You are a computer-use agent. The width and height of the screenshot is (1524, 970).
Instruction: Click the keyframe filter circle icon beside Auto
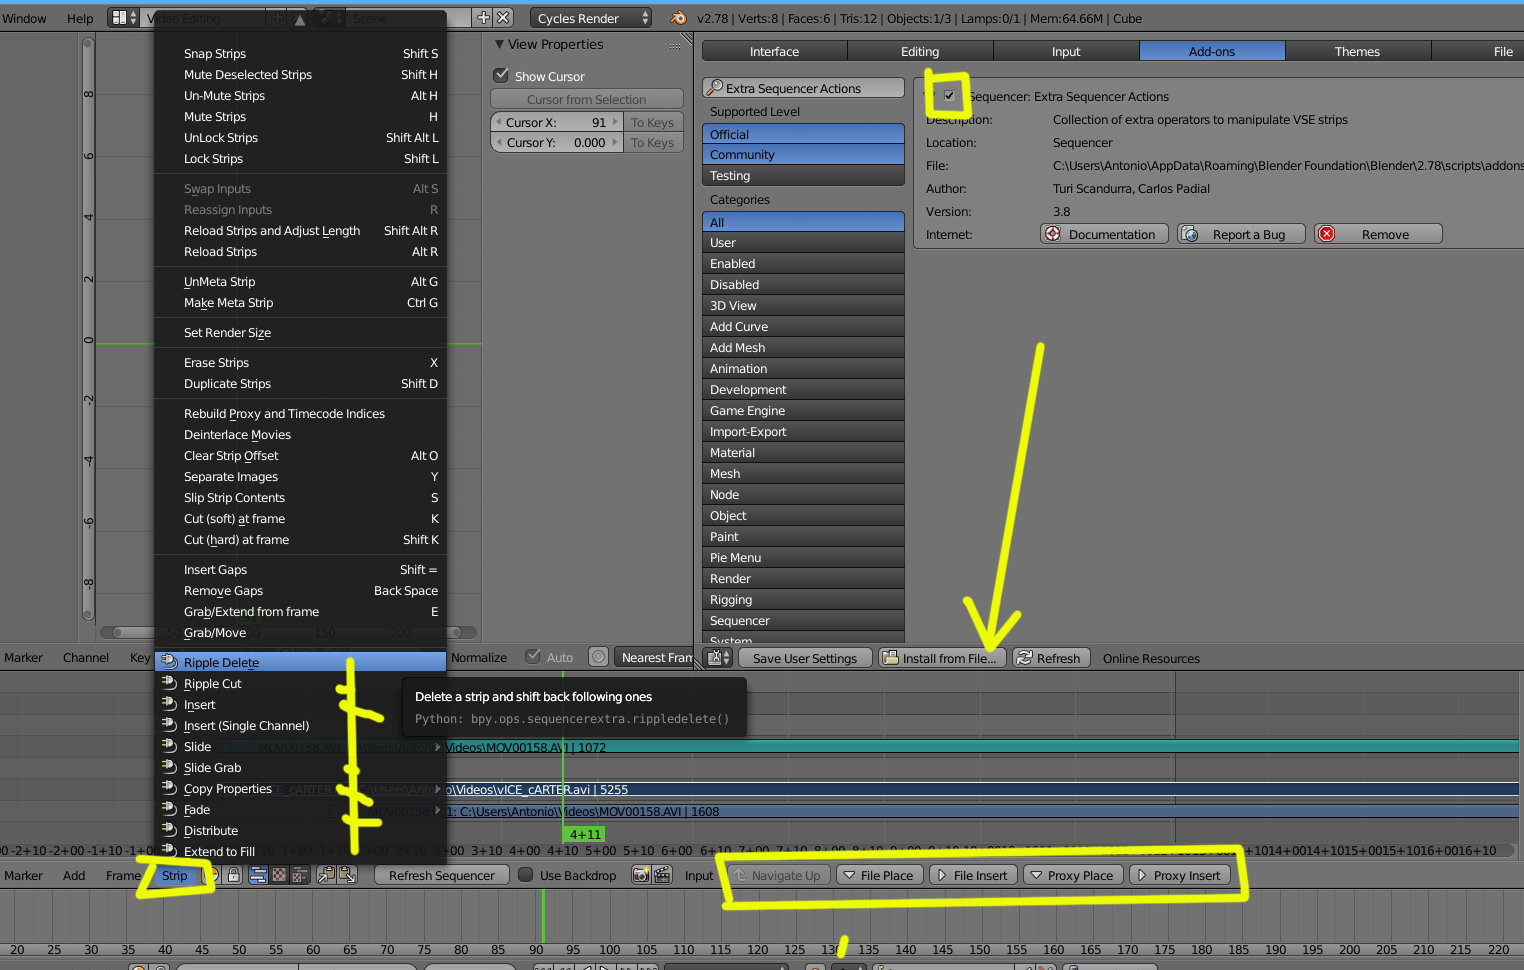pos(598,657)
